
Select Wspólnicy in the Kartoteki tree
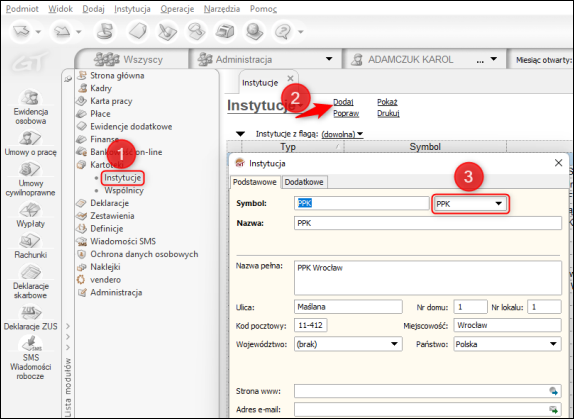point(124,190)
